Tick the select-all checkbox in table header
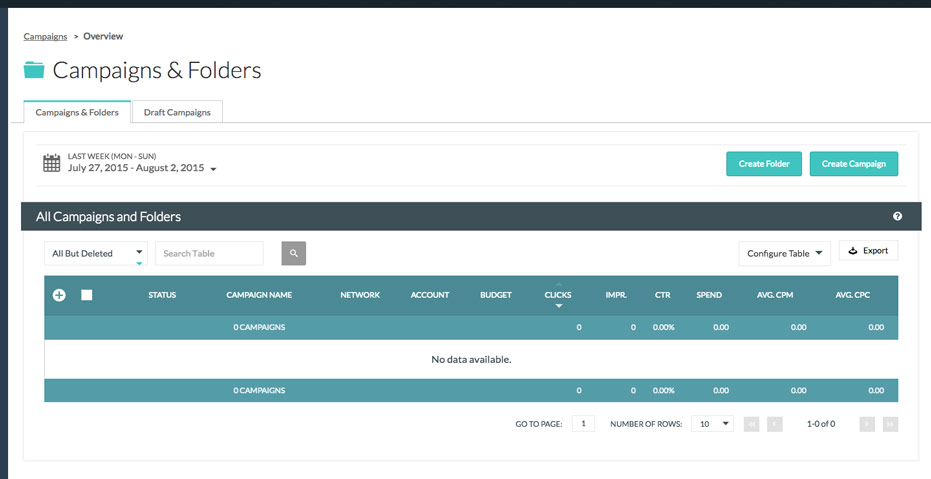Viewport: 931px width, 479px height. (x=87, y=295)
